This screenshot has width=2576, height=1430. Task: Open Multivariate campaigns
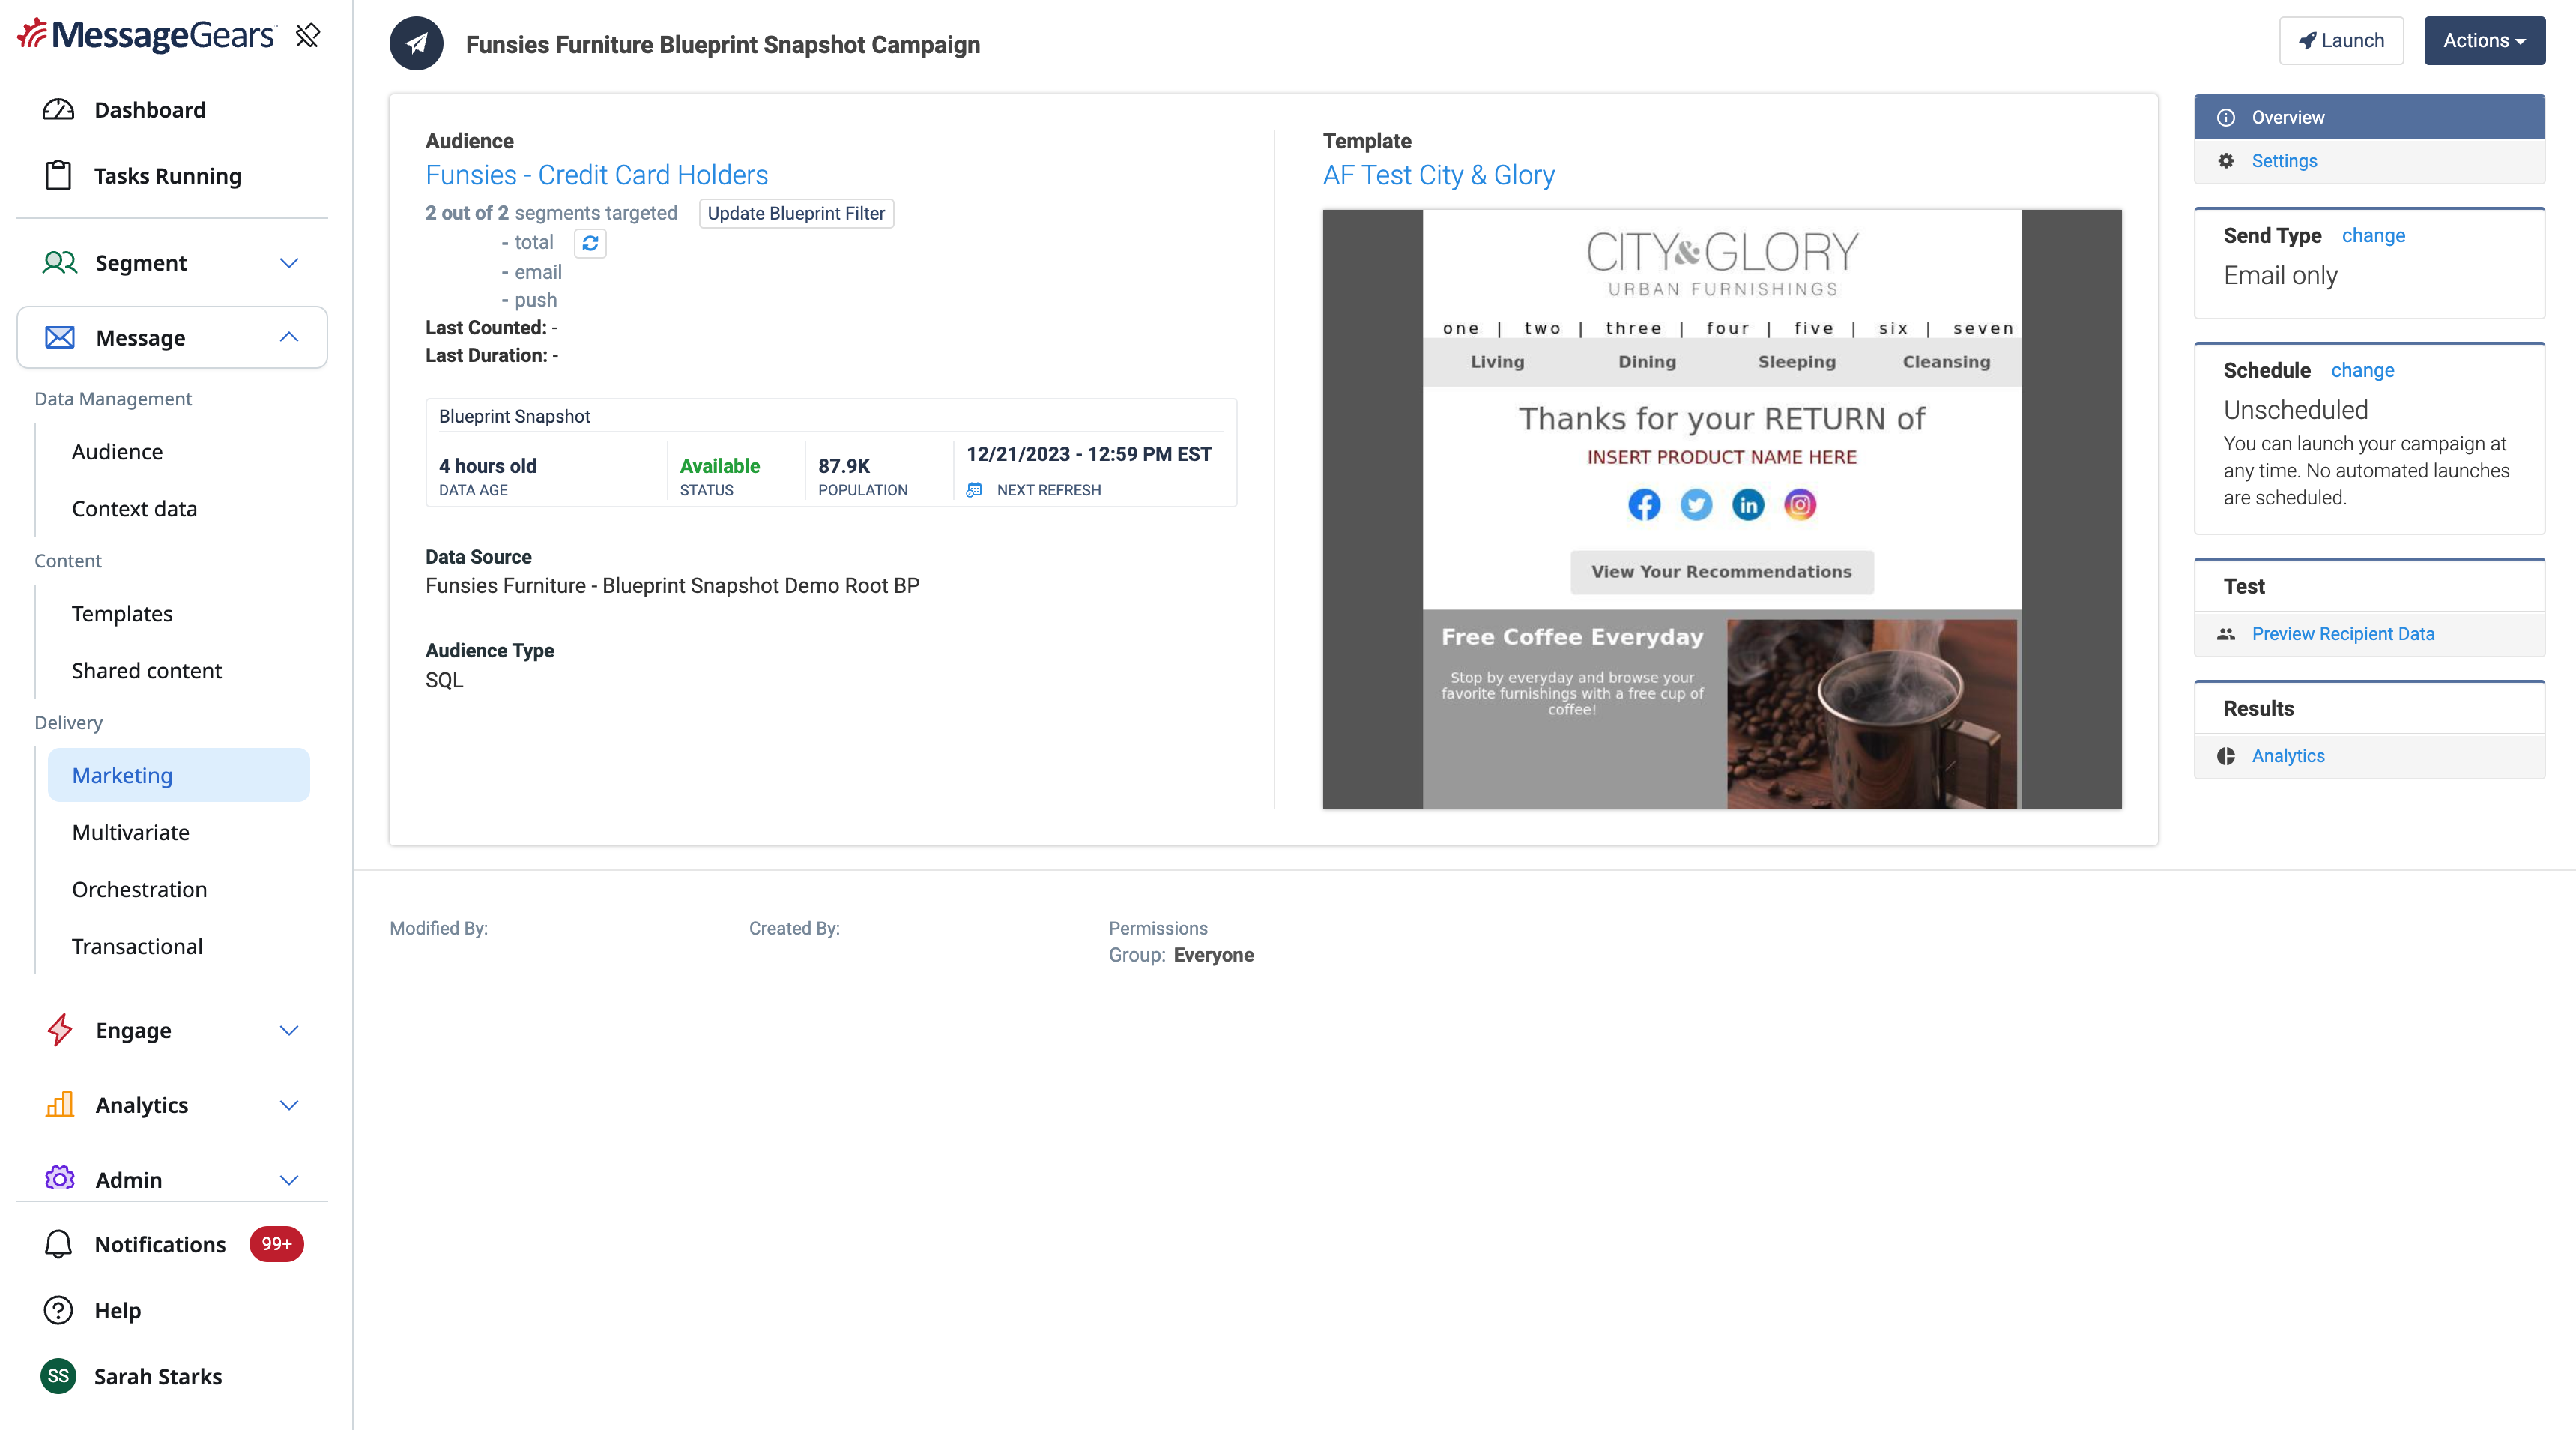coord(131,833)
